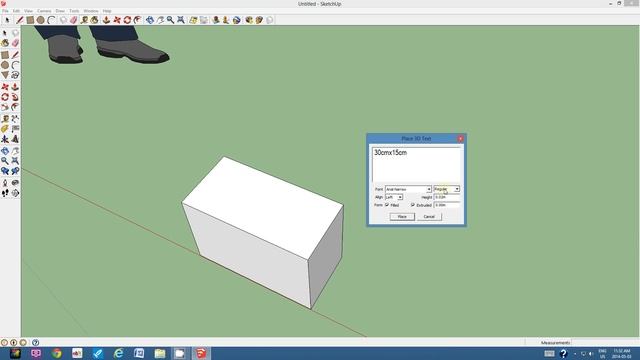Open the Camera menu
This screenshot has height=360, width=640.
[x=44, y=11]
